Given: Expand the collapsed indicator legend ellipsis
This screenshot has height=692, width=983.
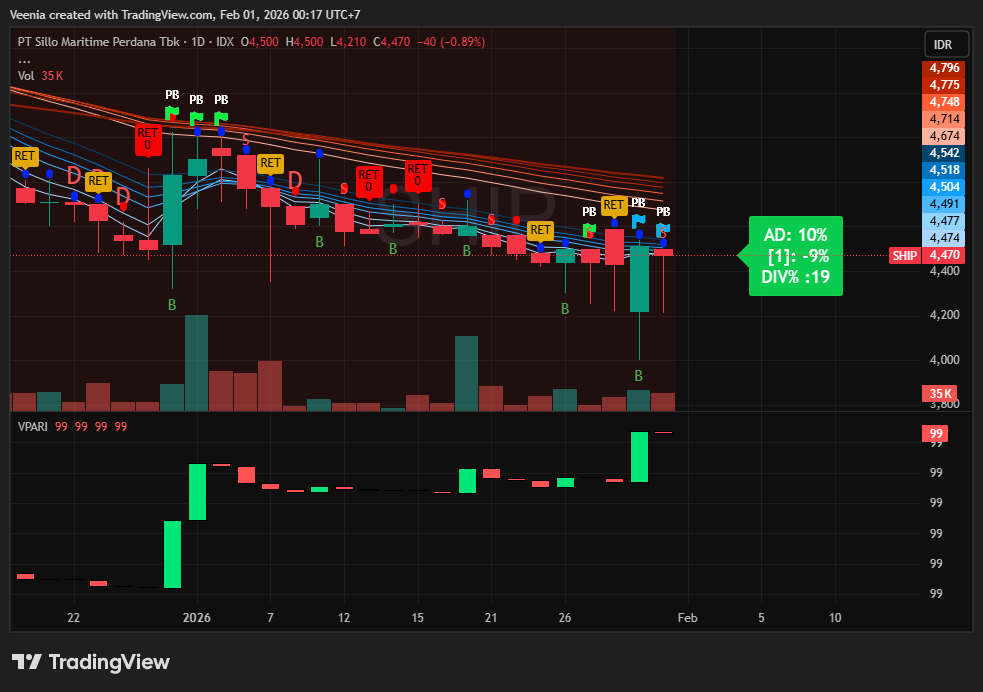Looking at the screenshot, I should pyautogui.click(x=24, y=60).
